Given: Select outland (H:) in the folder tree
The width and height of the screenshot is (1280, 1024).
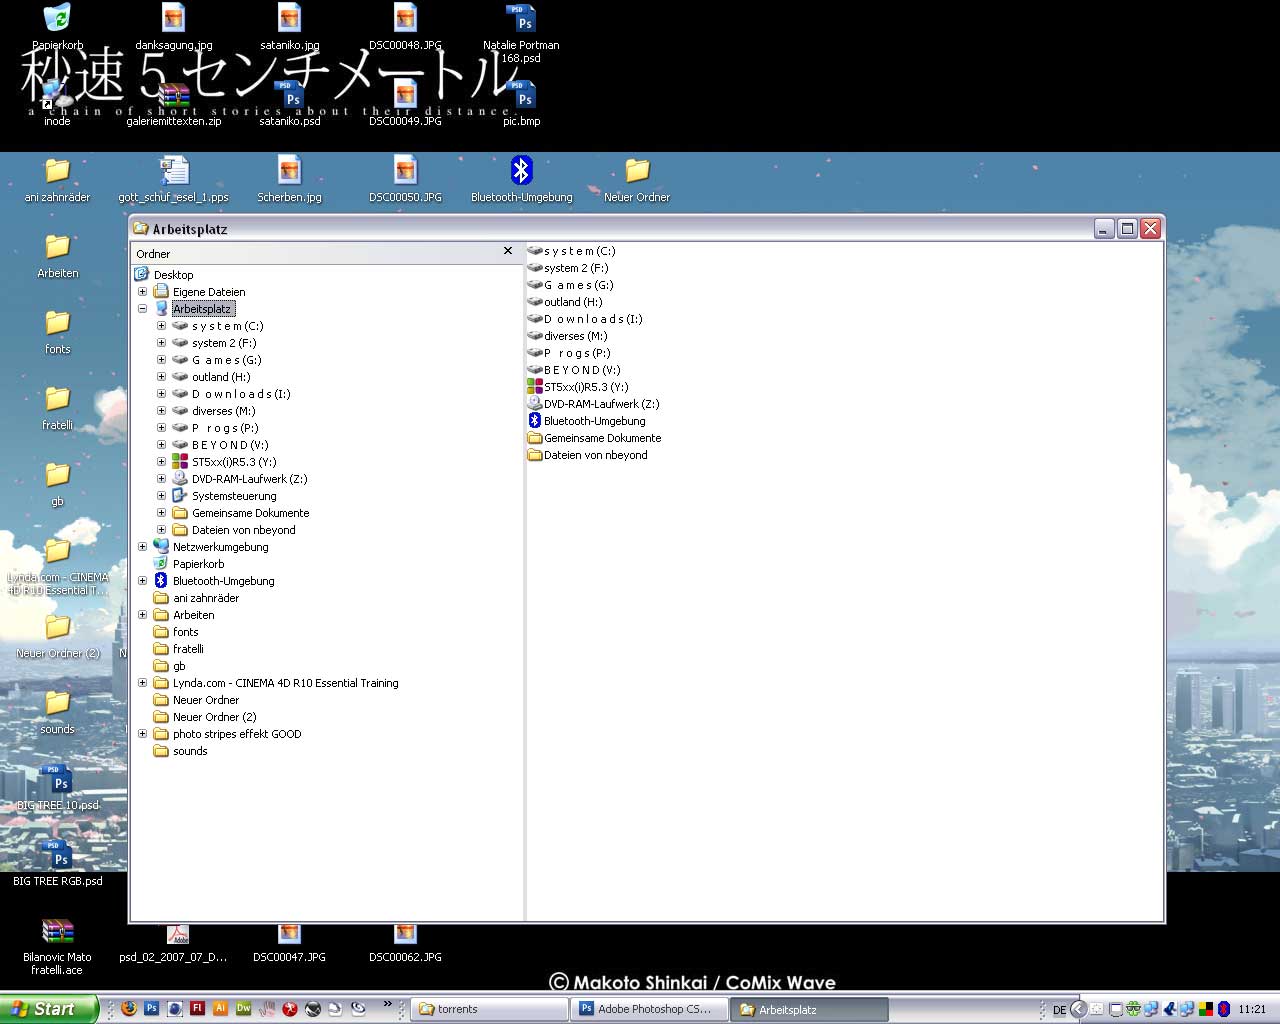Looking at the screenshot, I should (221, 377).
